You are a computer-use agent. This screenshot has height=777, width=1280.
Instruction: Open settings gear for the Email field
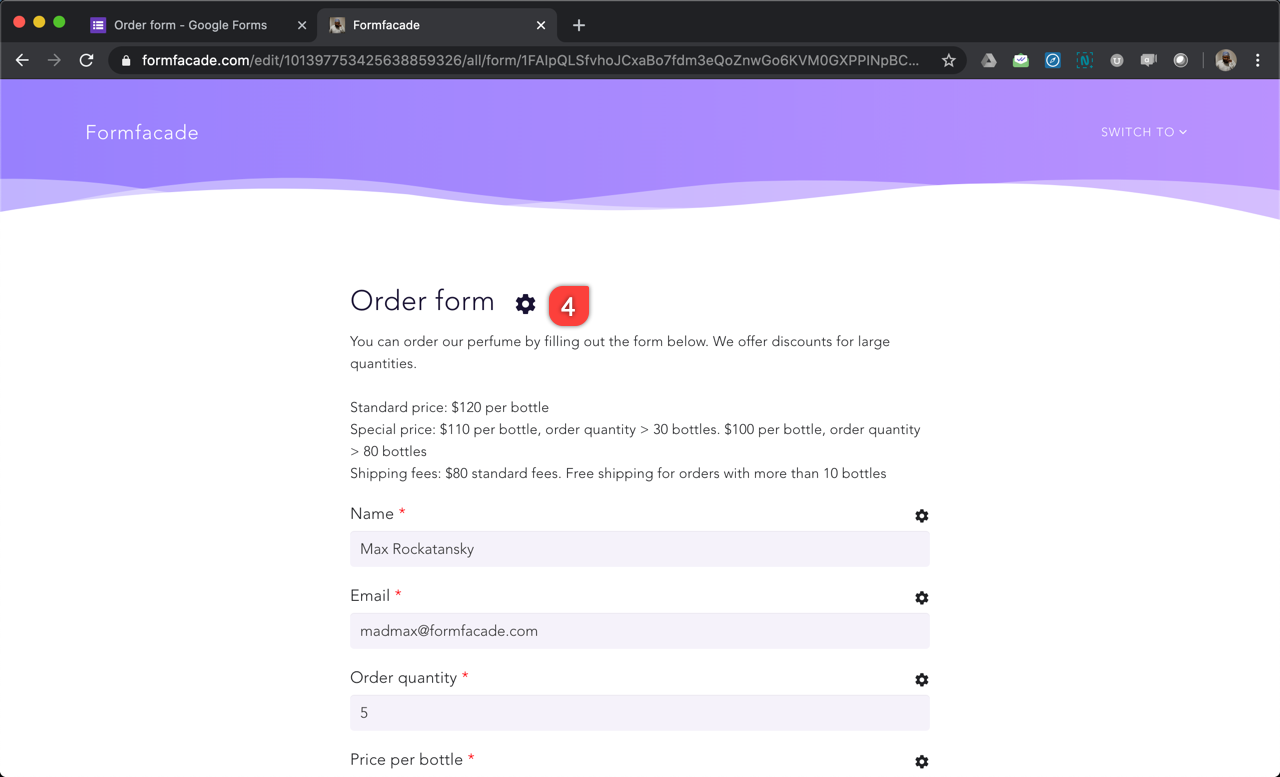921,598
